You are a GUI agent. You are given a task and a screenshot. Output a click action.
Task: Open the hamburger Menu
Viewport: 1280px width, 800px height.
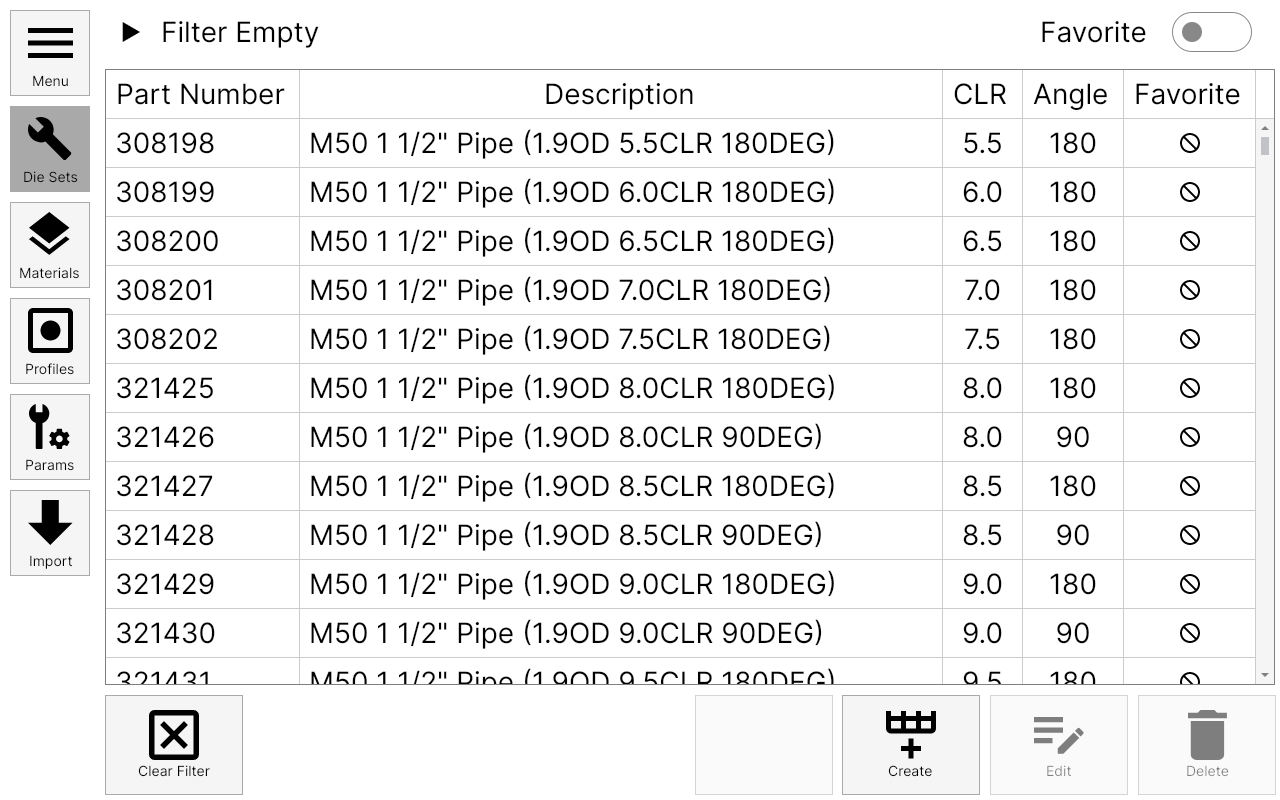tap(49, 52)
